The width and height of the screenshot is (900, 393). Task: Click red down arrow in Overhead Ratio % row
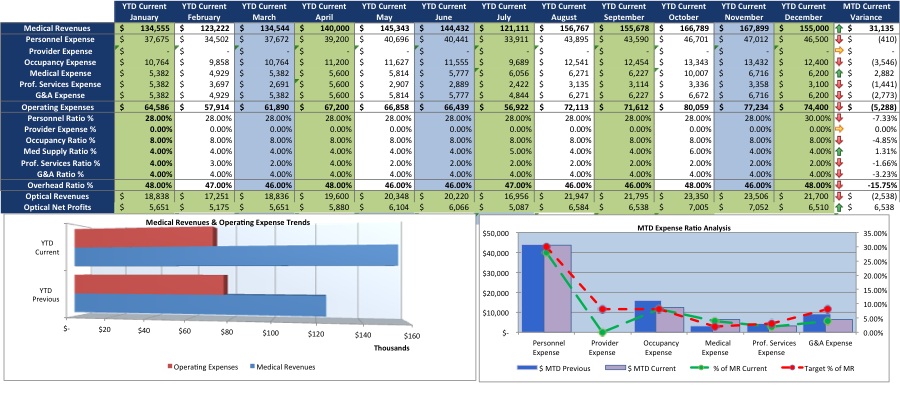coord(839,185)
